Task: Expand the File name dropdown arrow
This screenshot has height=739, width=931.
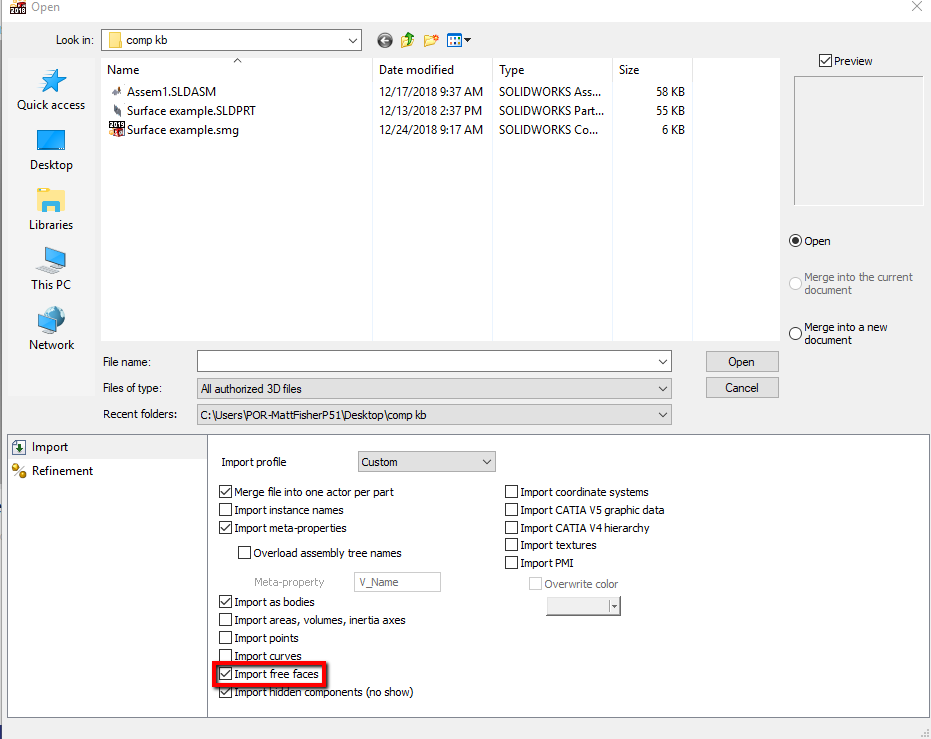Action: point(663,361)
